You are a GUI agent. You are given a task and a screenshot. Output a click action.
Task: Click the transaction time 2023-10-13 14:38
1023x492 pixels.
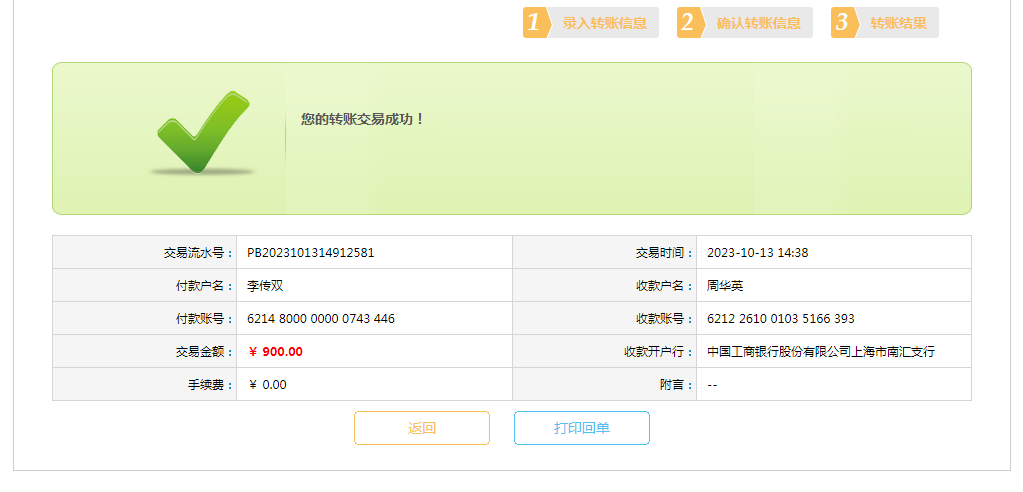[757, 253]
